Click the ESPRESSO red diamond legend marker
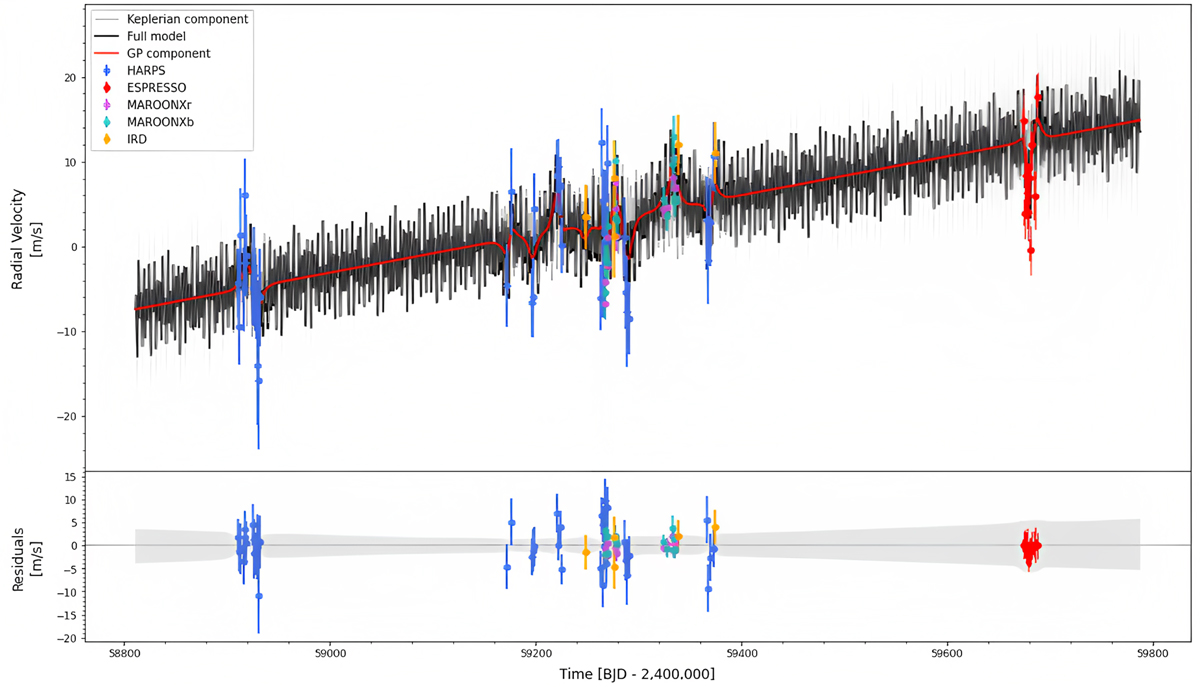Screen dimensions: 1200x687 (x=107, y=87)
